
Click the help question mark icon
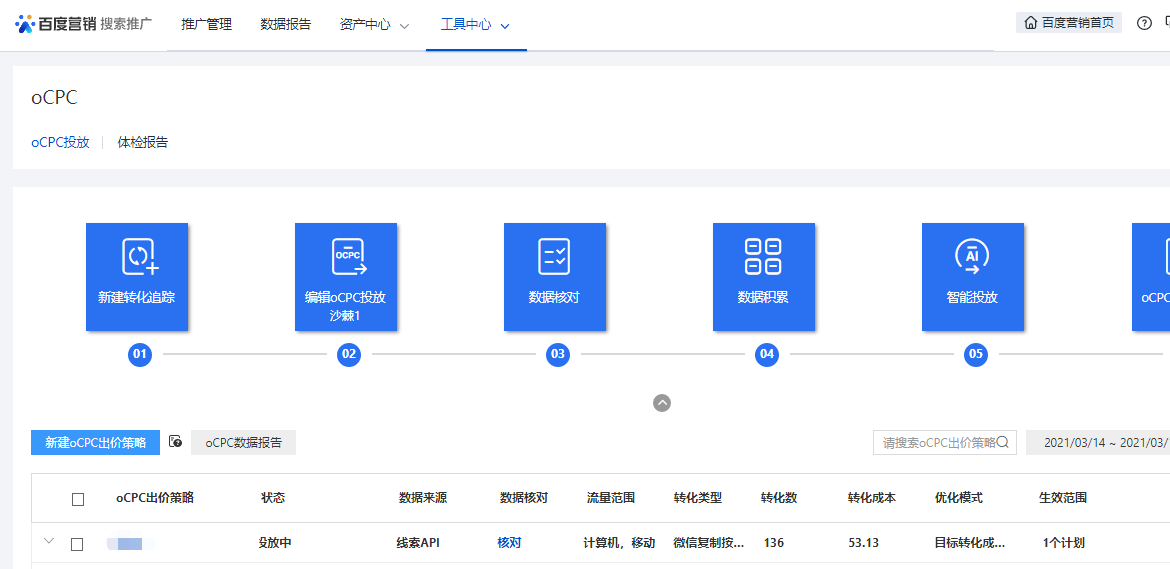point(1144,23)
